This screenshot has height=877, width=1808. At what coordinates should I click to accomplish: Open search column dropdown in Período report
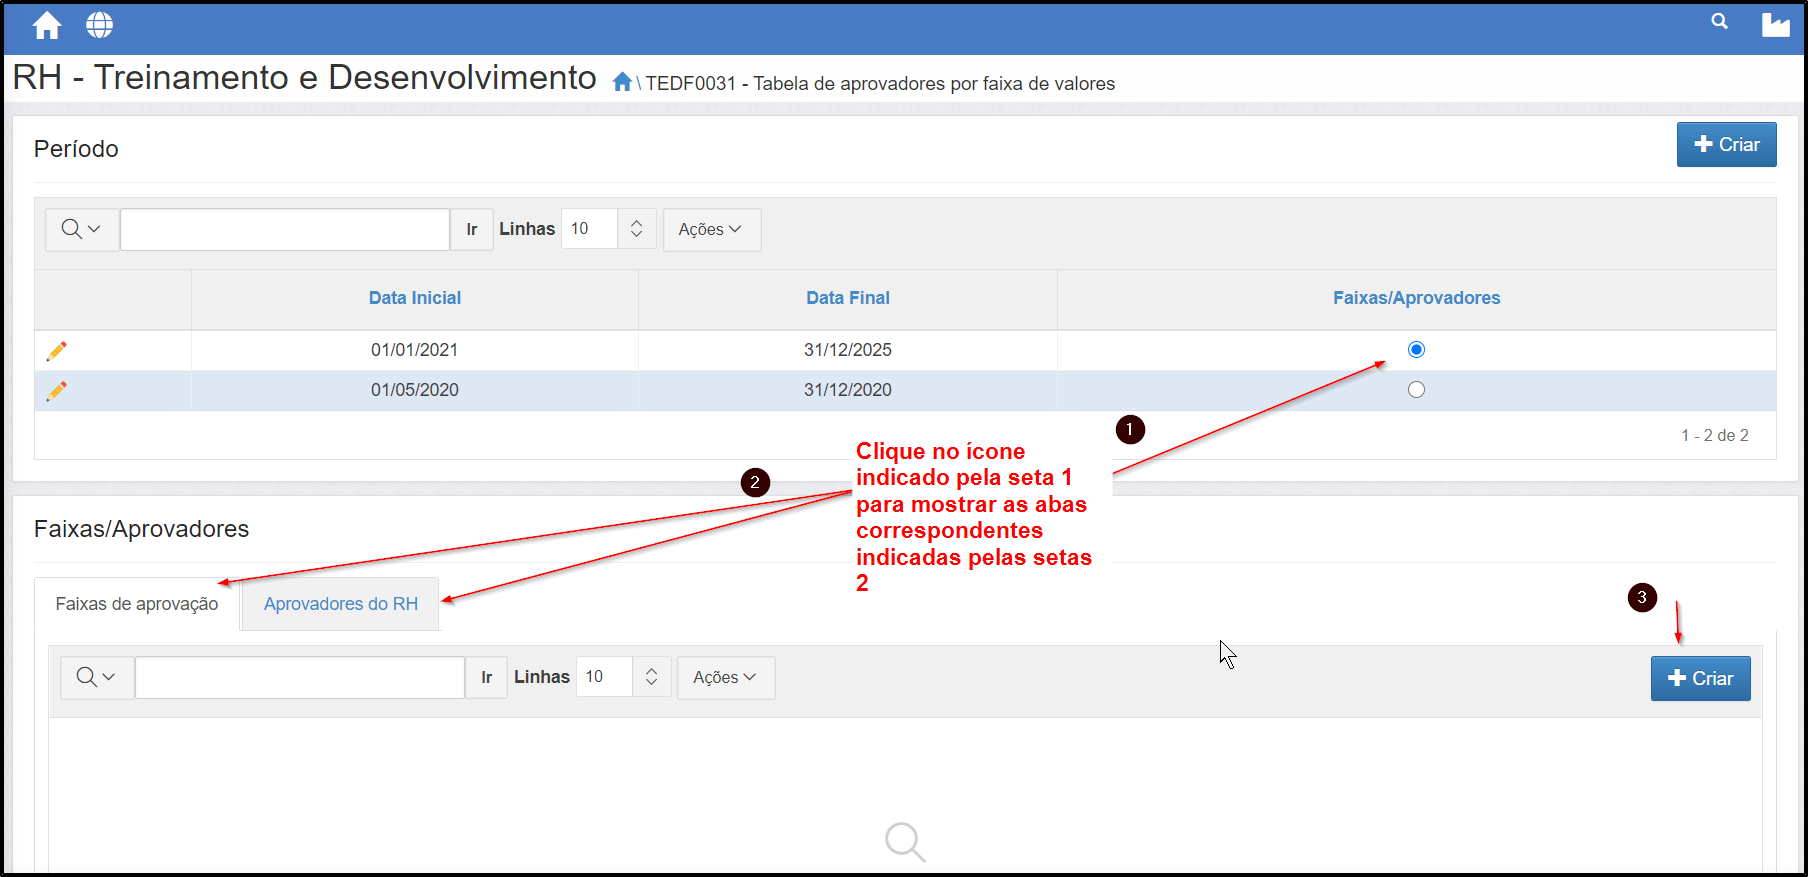click(x=82, y=229)
